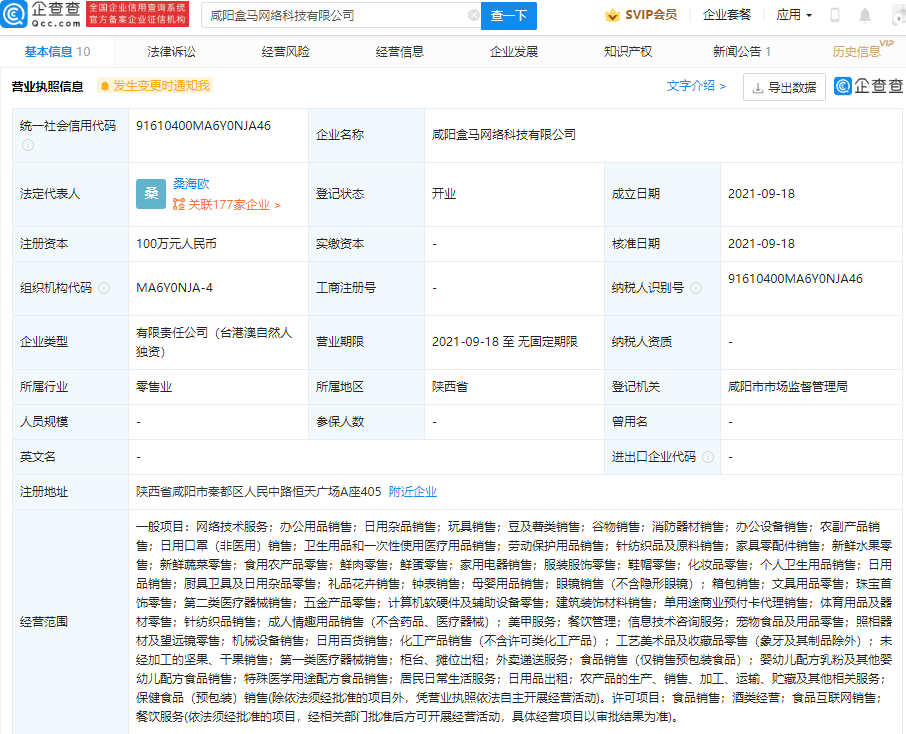Click the help icon beside 进出口企业代码
The height and width of the screenshot is (734, 906).
[707, 455]
